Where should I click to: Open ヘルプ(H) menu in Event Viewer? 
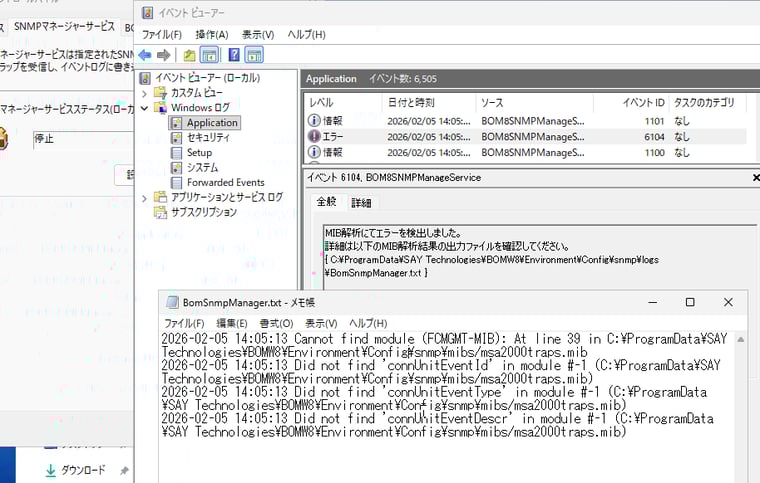(x=306, y=35)
